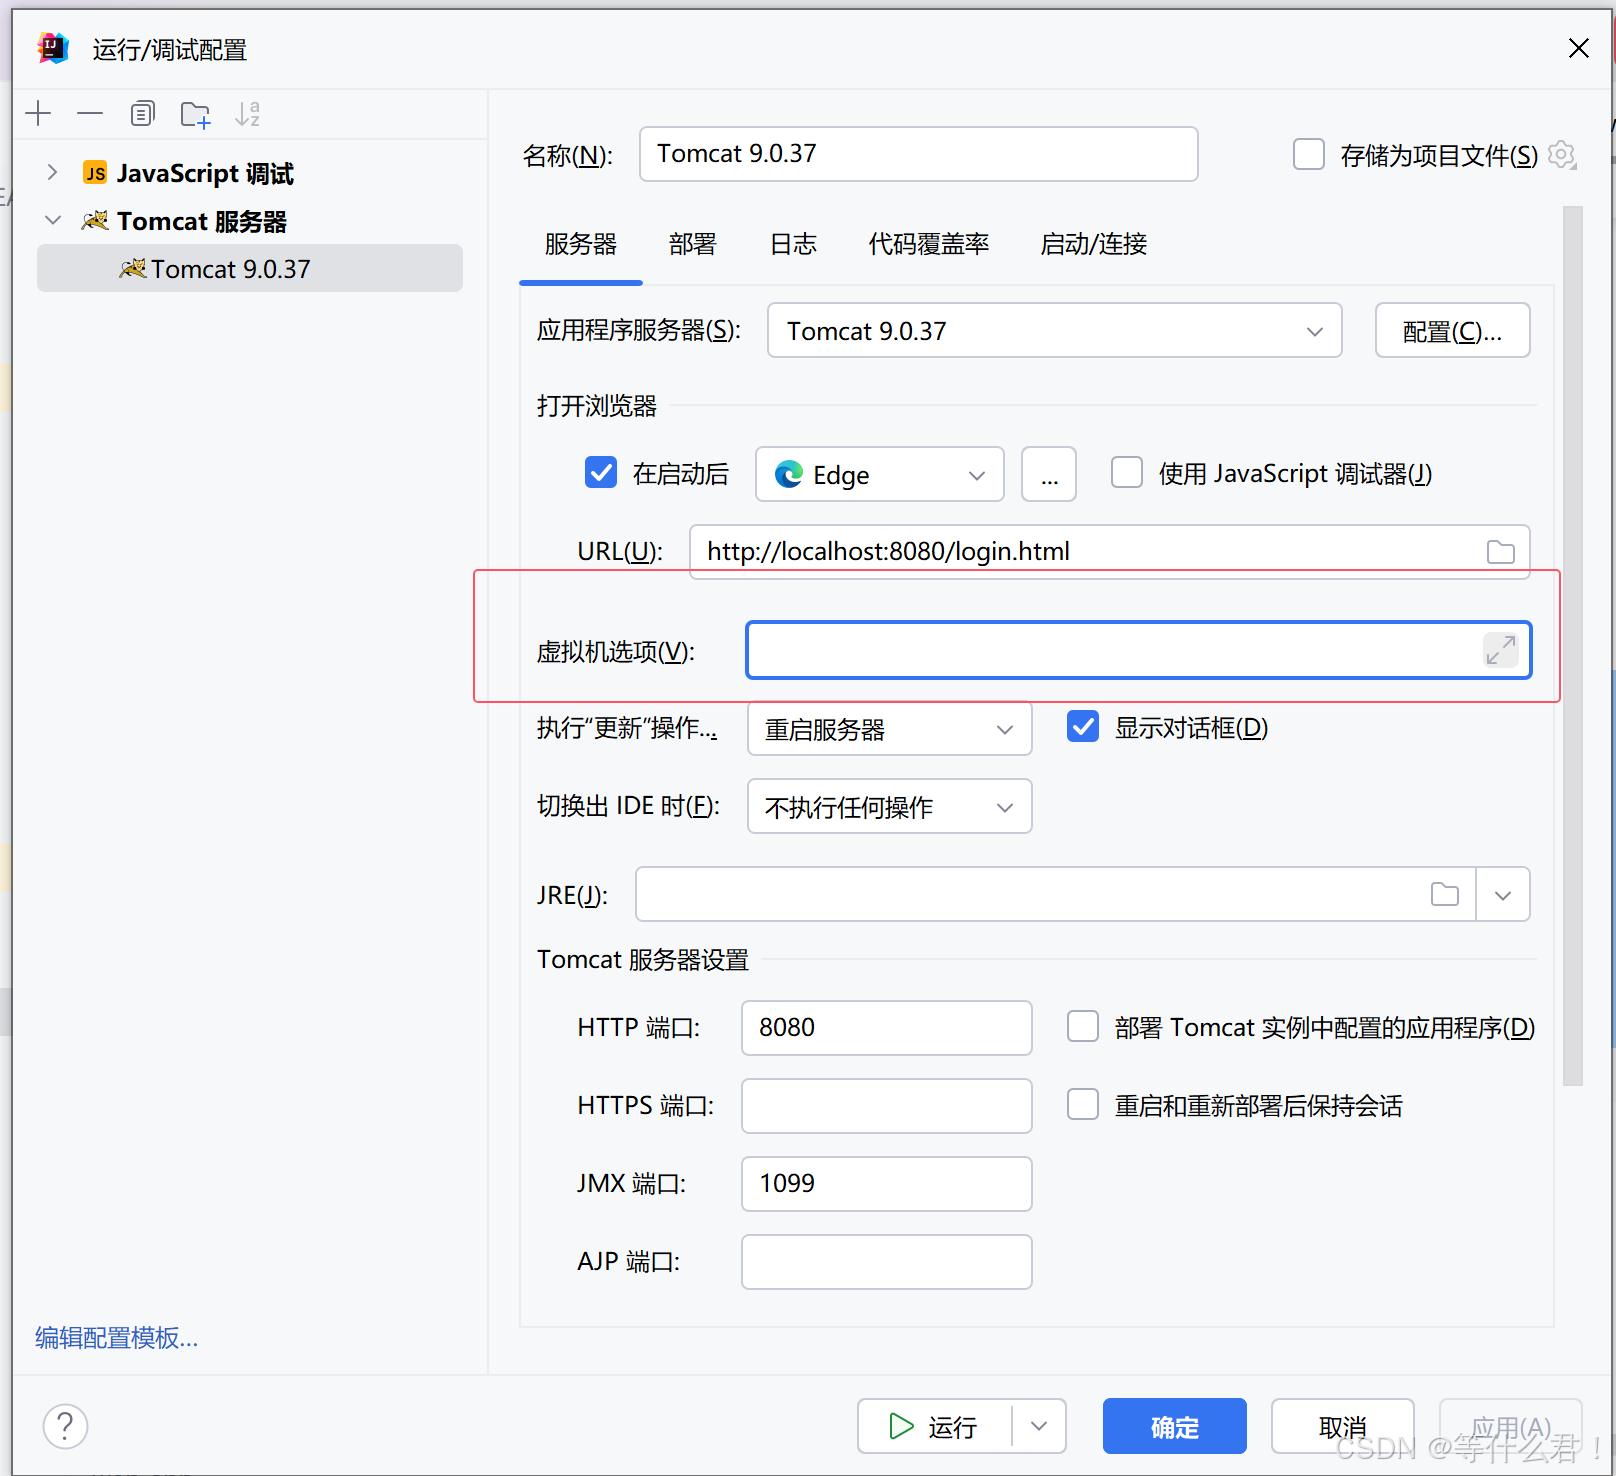The width and height of the screenshot is (1616, 1476).
Task: Close the Run/Debug Configurations dialog
Action: pos(1579,48)
